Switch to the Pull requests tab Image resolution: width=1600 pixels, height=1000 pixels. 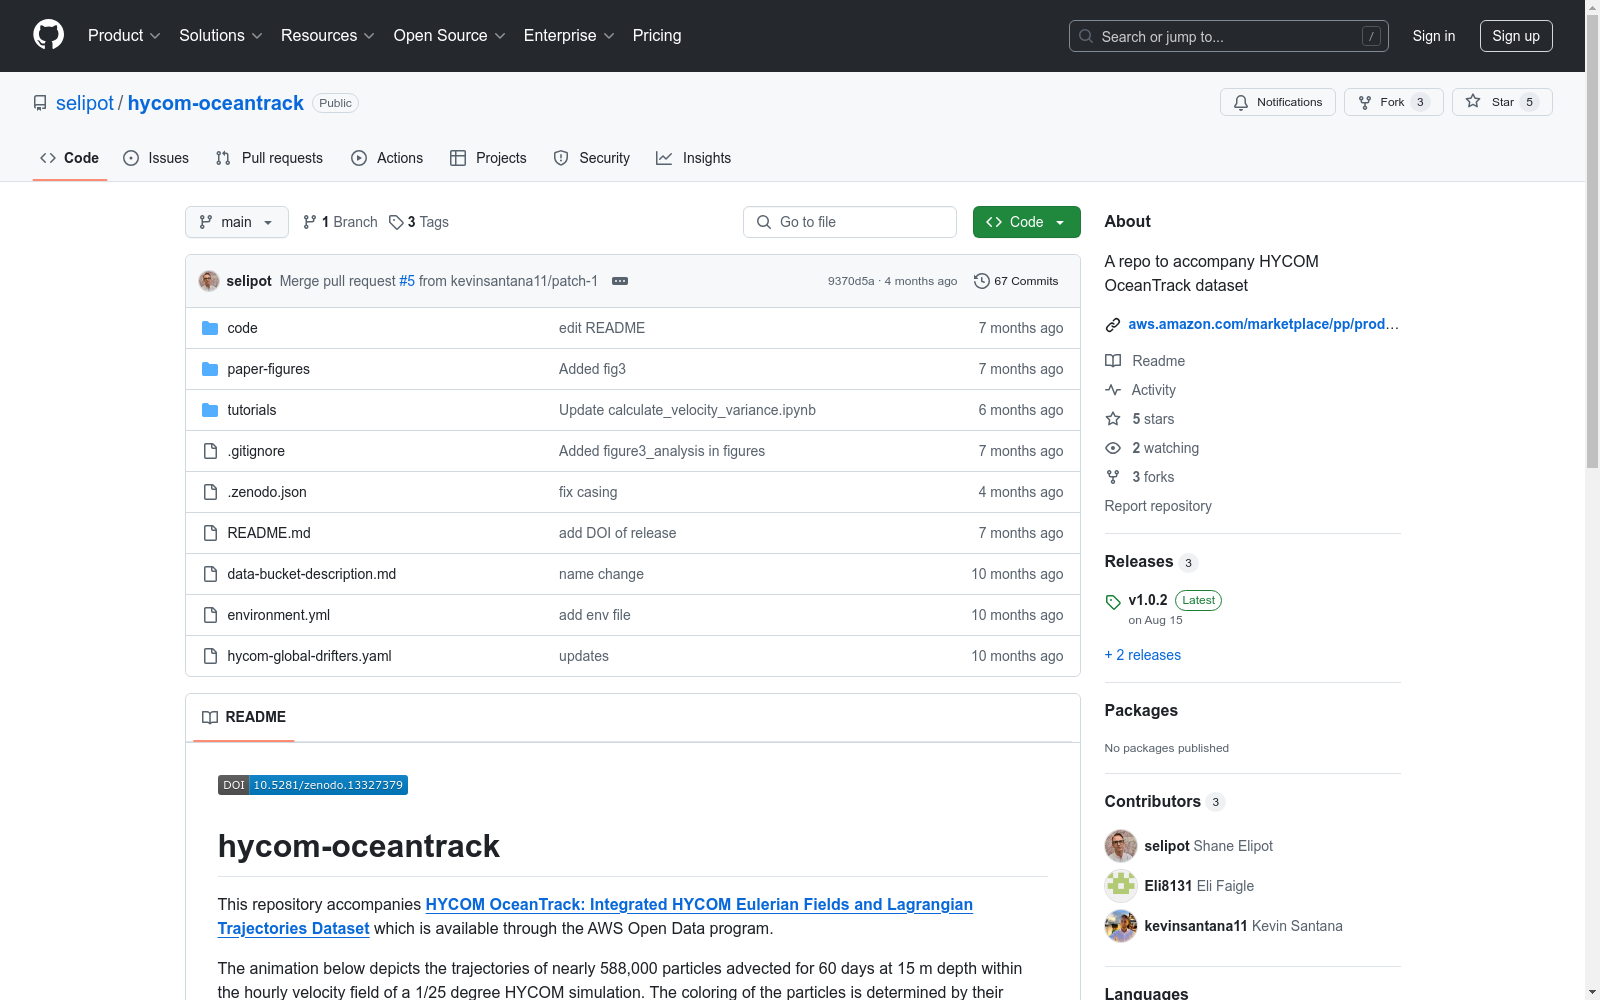coord(269,158)
